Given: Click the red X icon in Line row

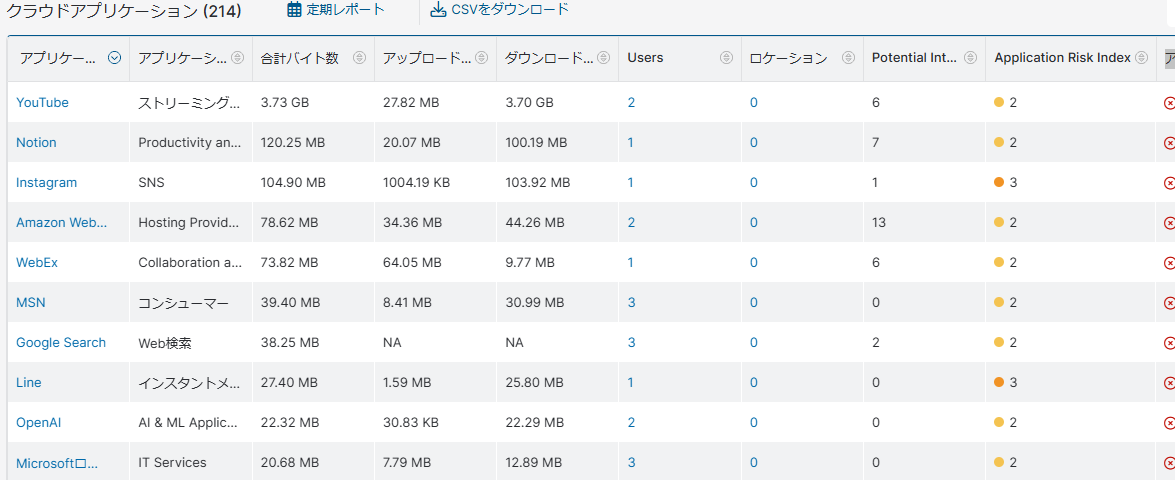Looking at the screenshot, I should (1169, 383).
